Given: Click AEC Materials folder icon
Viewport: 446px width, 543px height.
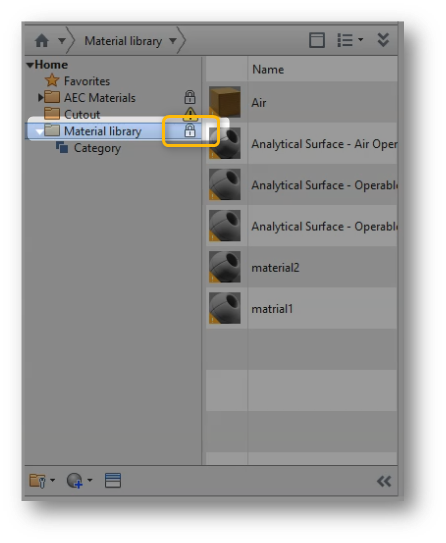Looking at the screenshot, I should click(52, 97).
